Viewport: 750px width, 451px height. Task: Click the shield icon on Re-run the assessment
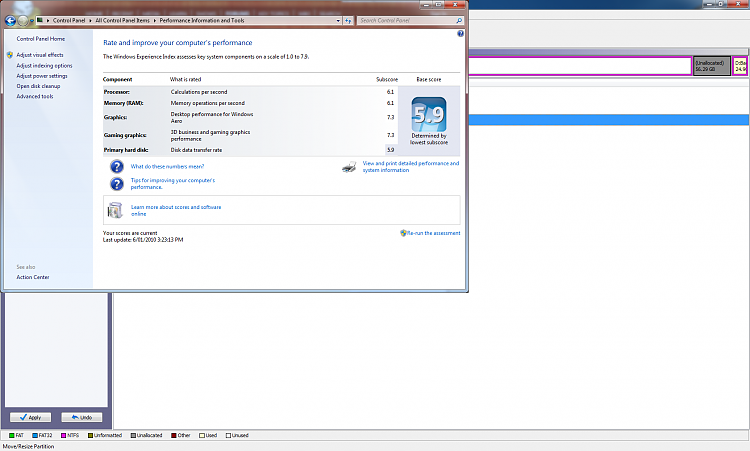coord(403,233)
